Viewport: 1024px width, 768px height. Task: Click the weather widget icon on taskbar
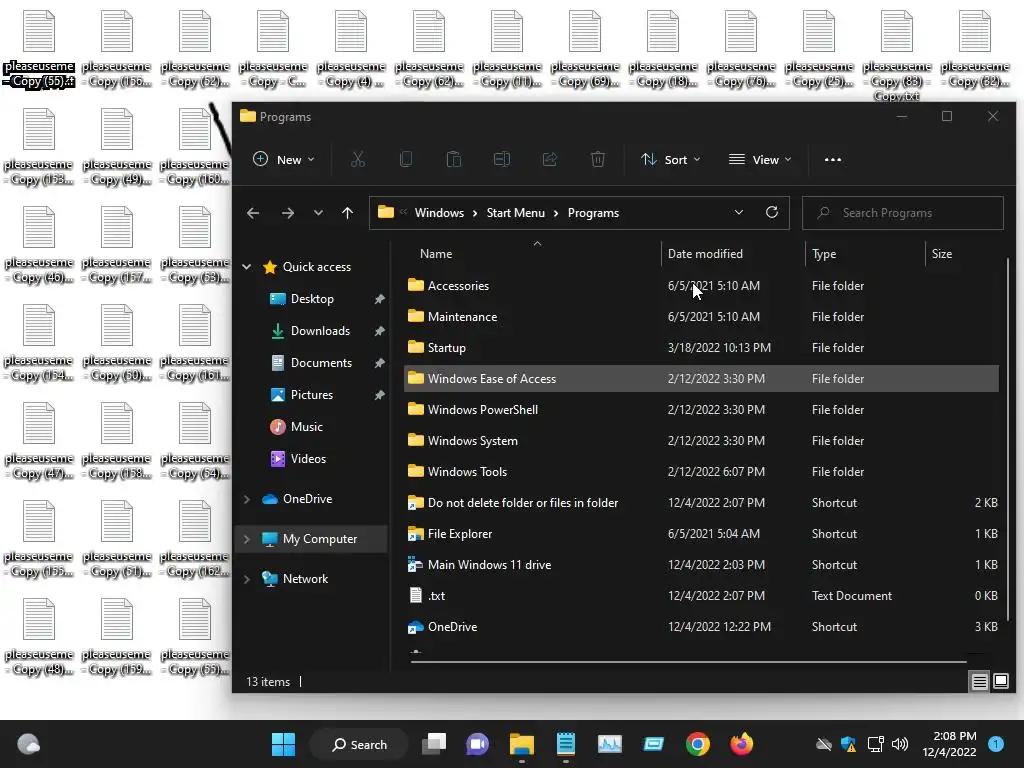[28, 744]
